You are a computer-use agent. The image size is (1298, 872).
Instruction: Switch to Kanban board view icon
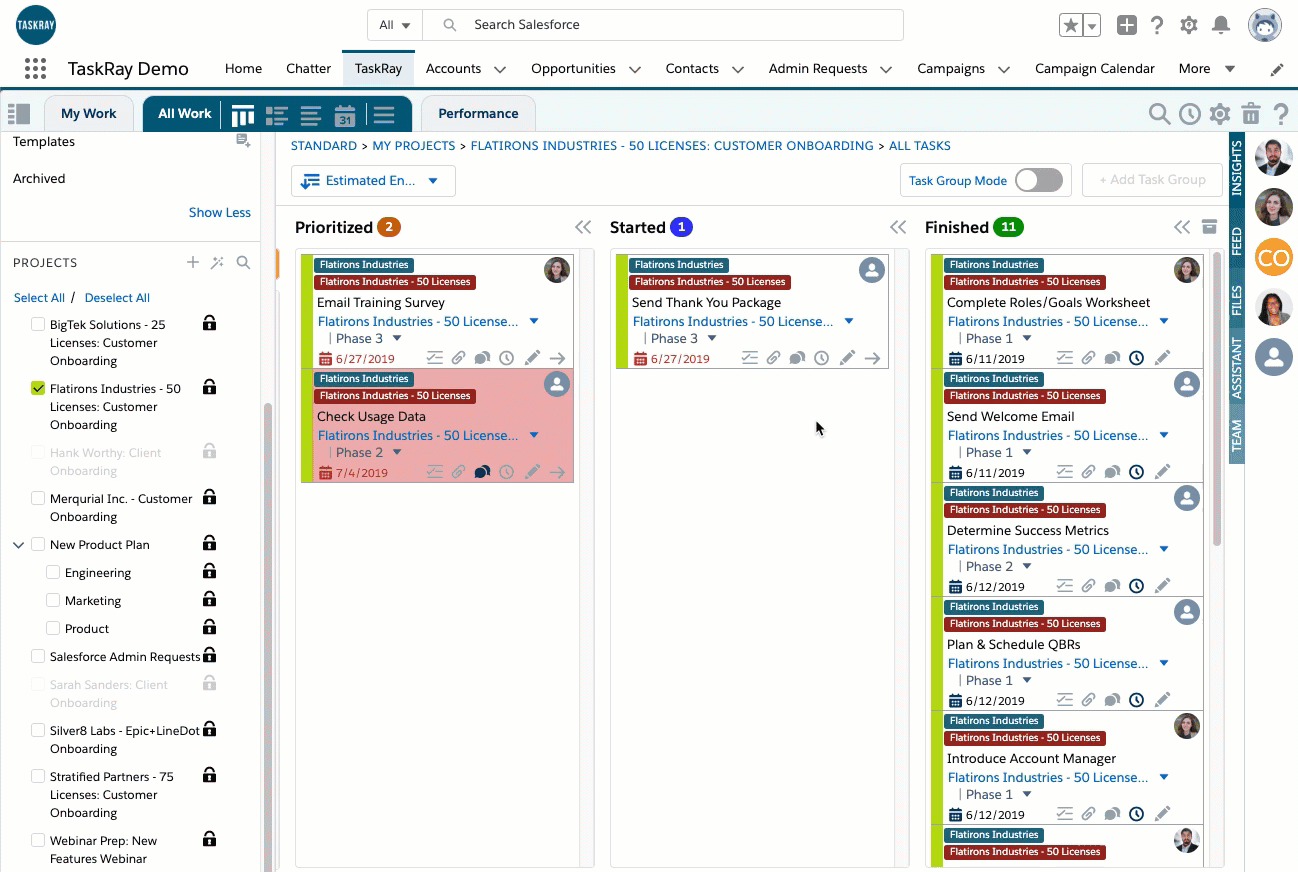pyautogui.click(x=243, y=114)
